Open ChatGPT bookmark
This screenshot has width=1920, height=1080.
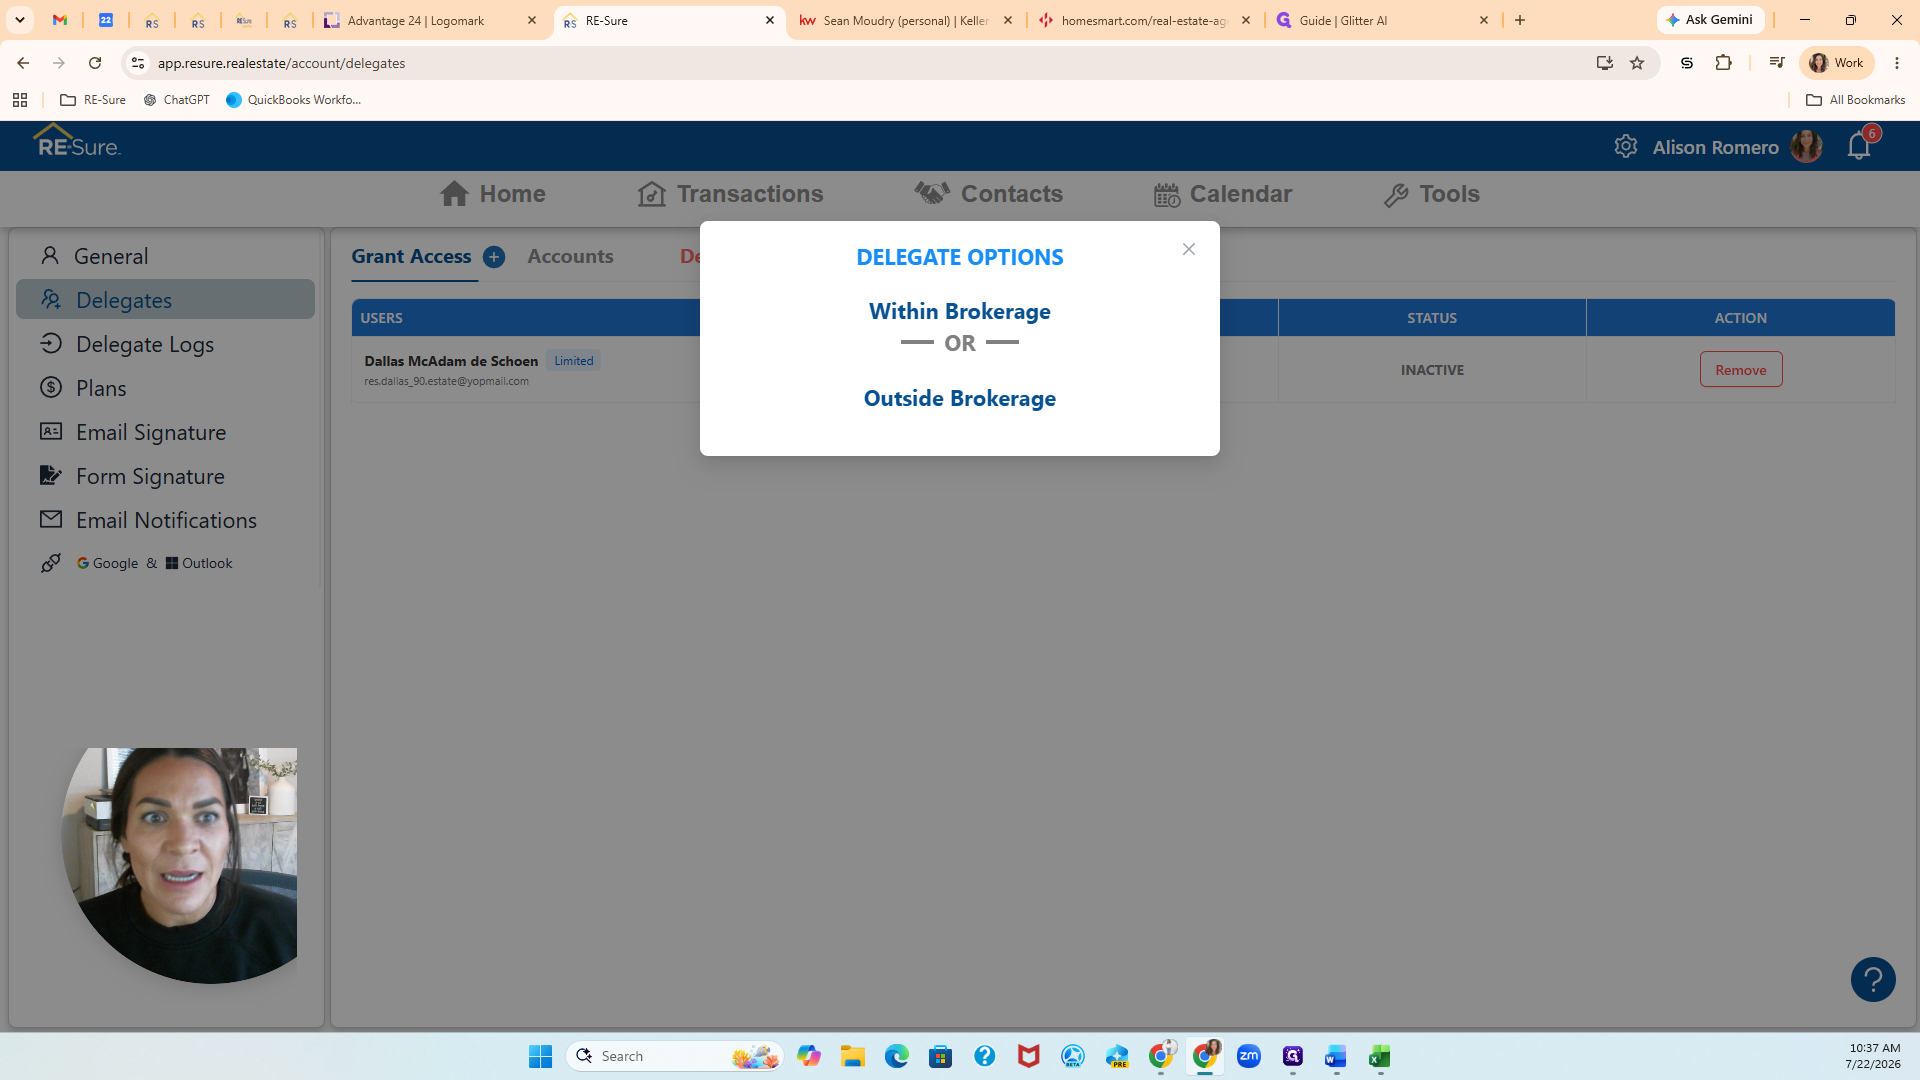(177, 100)
